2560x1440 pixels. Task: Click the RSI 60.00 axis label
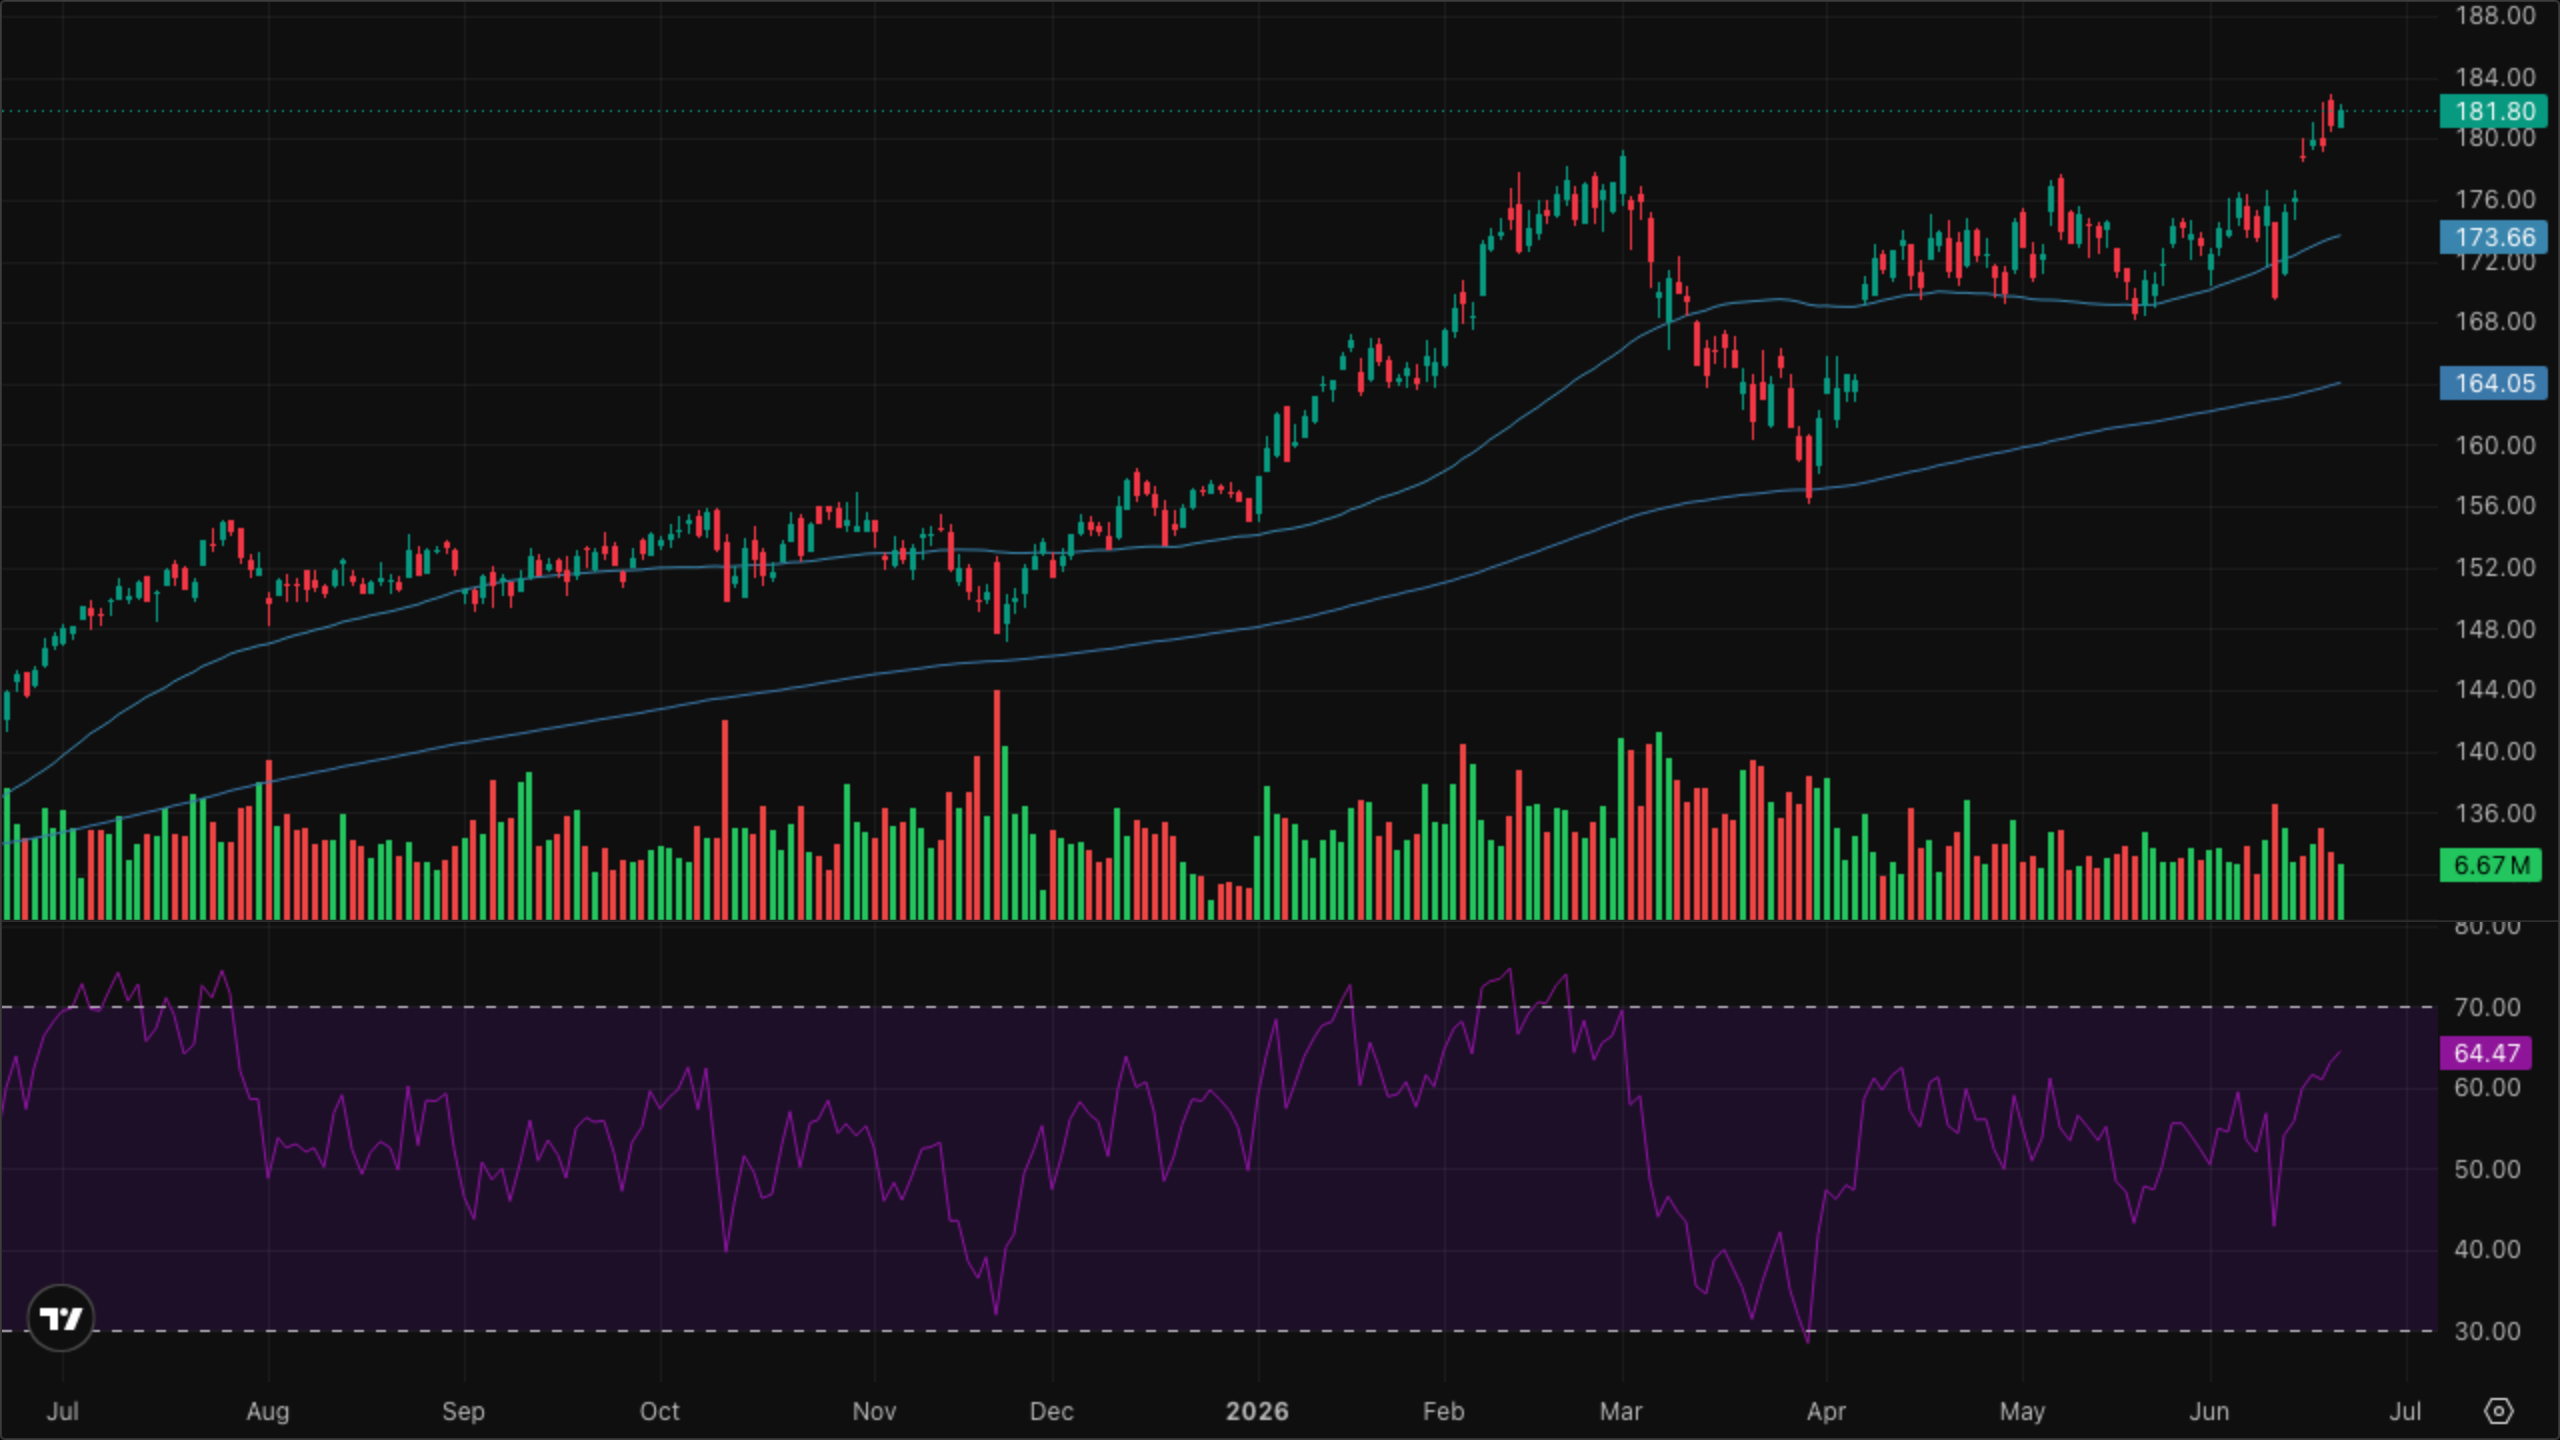[x=2487, y=1087]
